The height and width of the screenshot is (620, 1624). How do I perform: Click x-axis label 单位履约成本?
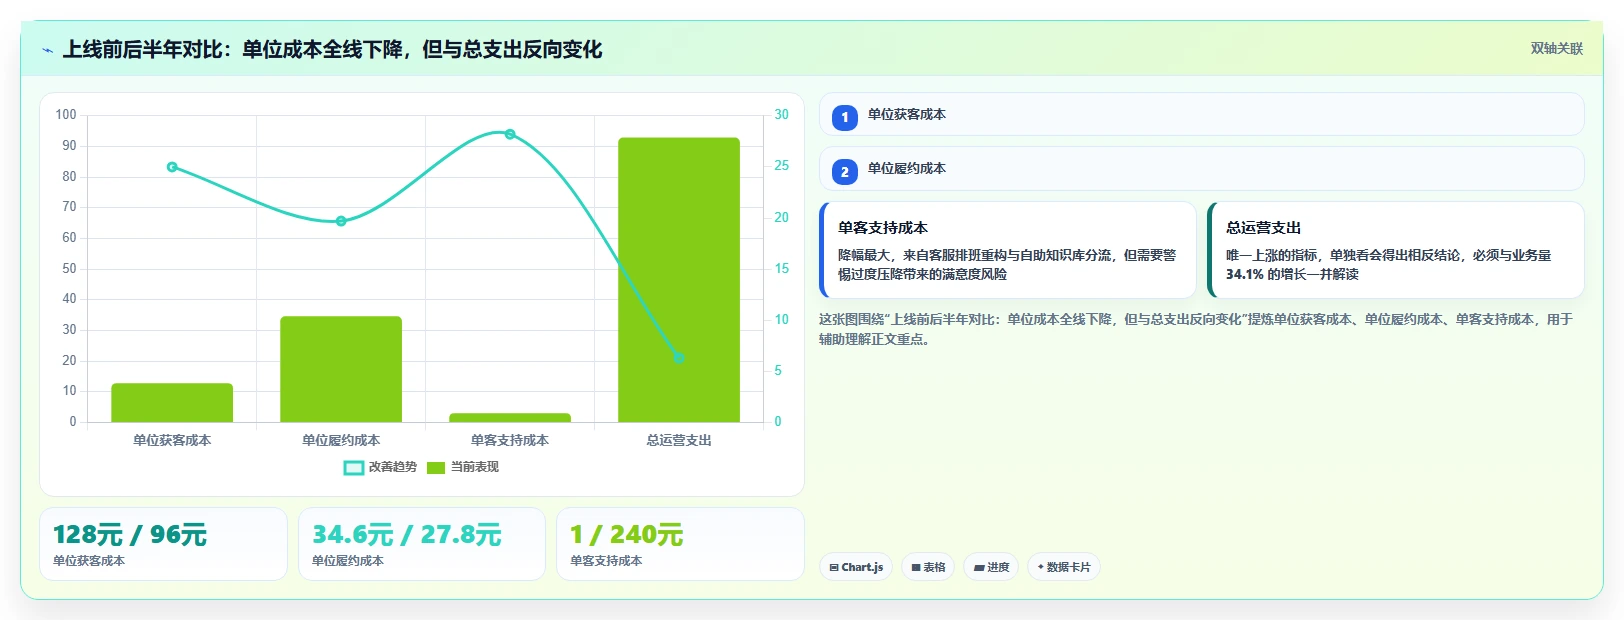coord(341,440)
